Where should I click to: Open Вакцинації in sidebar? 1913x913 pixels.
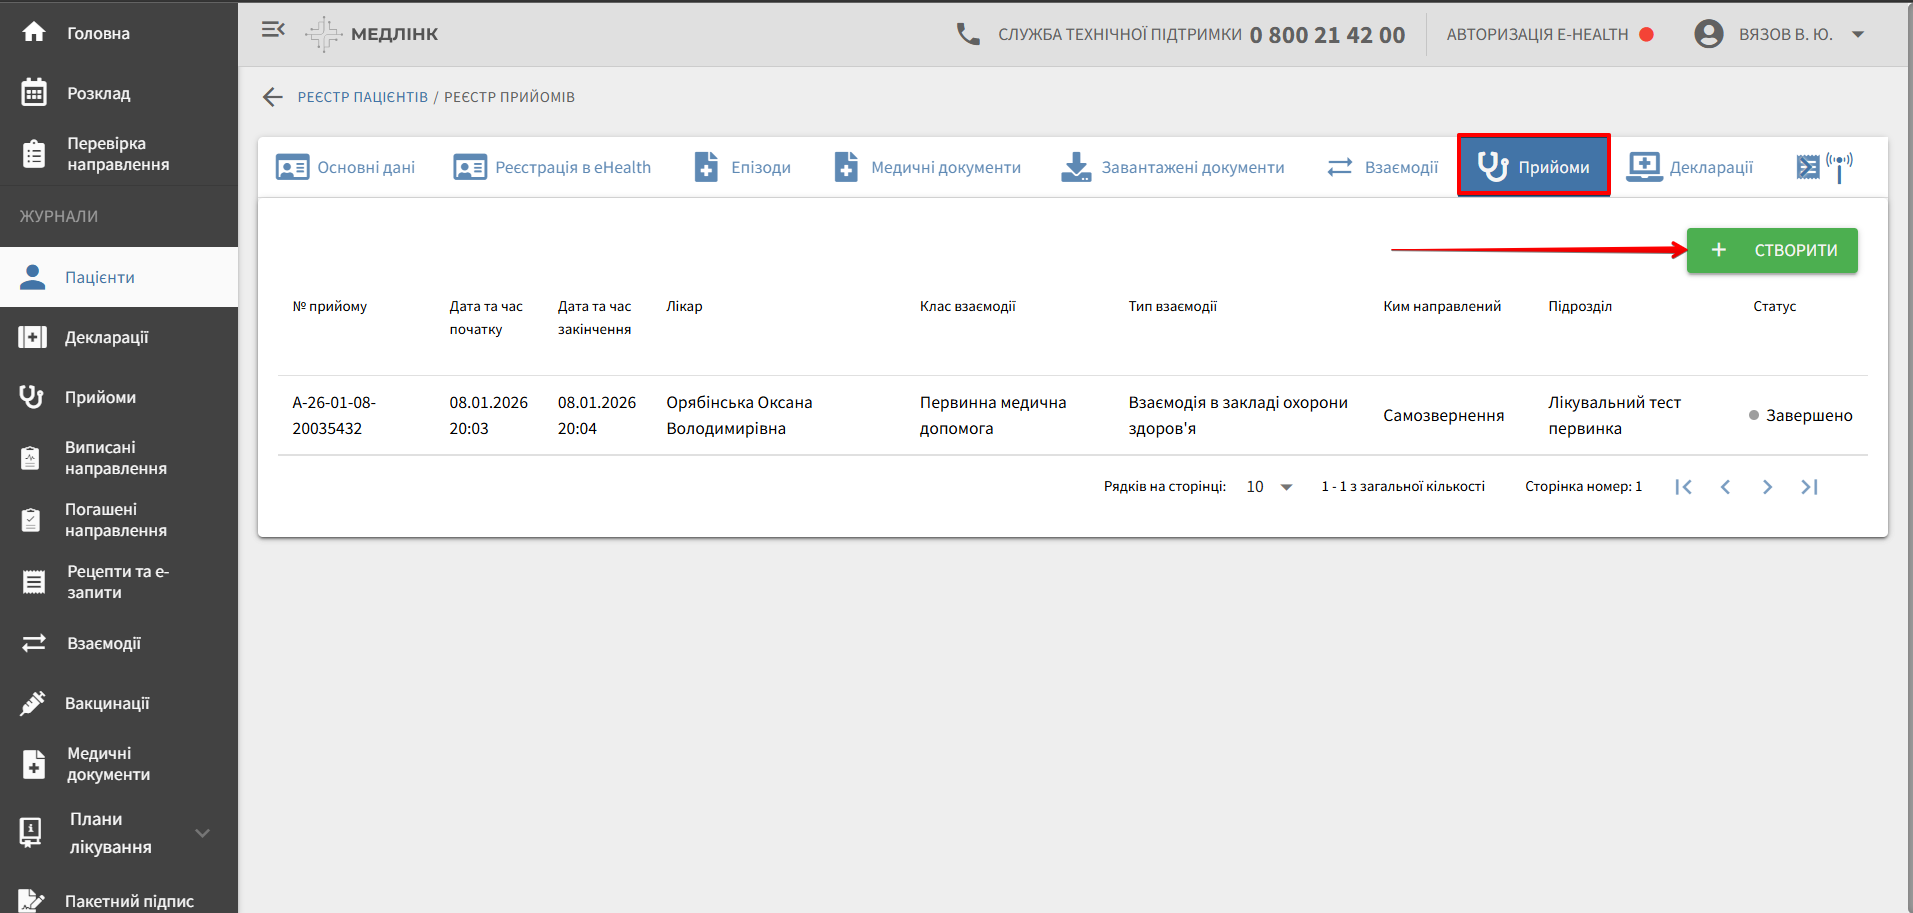[x=107, y=703]
